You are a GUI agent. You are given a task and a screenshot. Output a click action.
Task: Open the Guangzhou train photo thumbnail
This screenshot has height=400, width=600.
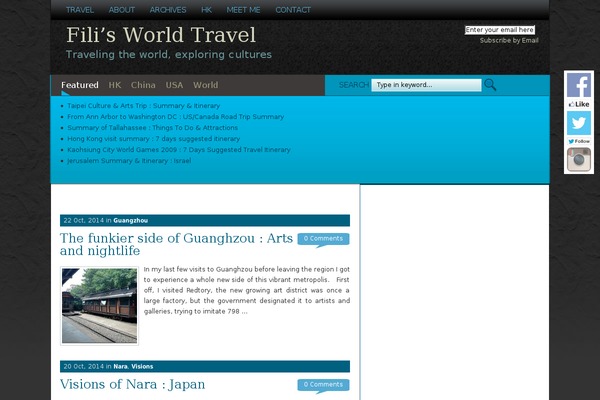tap(99, 306)
